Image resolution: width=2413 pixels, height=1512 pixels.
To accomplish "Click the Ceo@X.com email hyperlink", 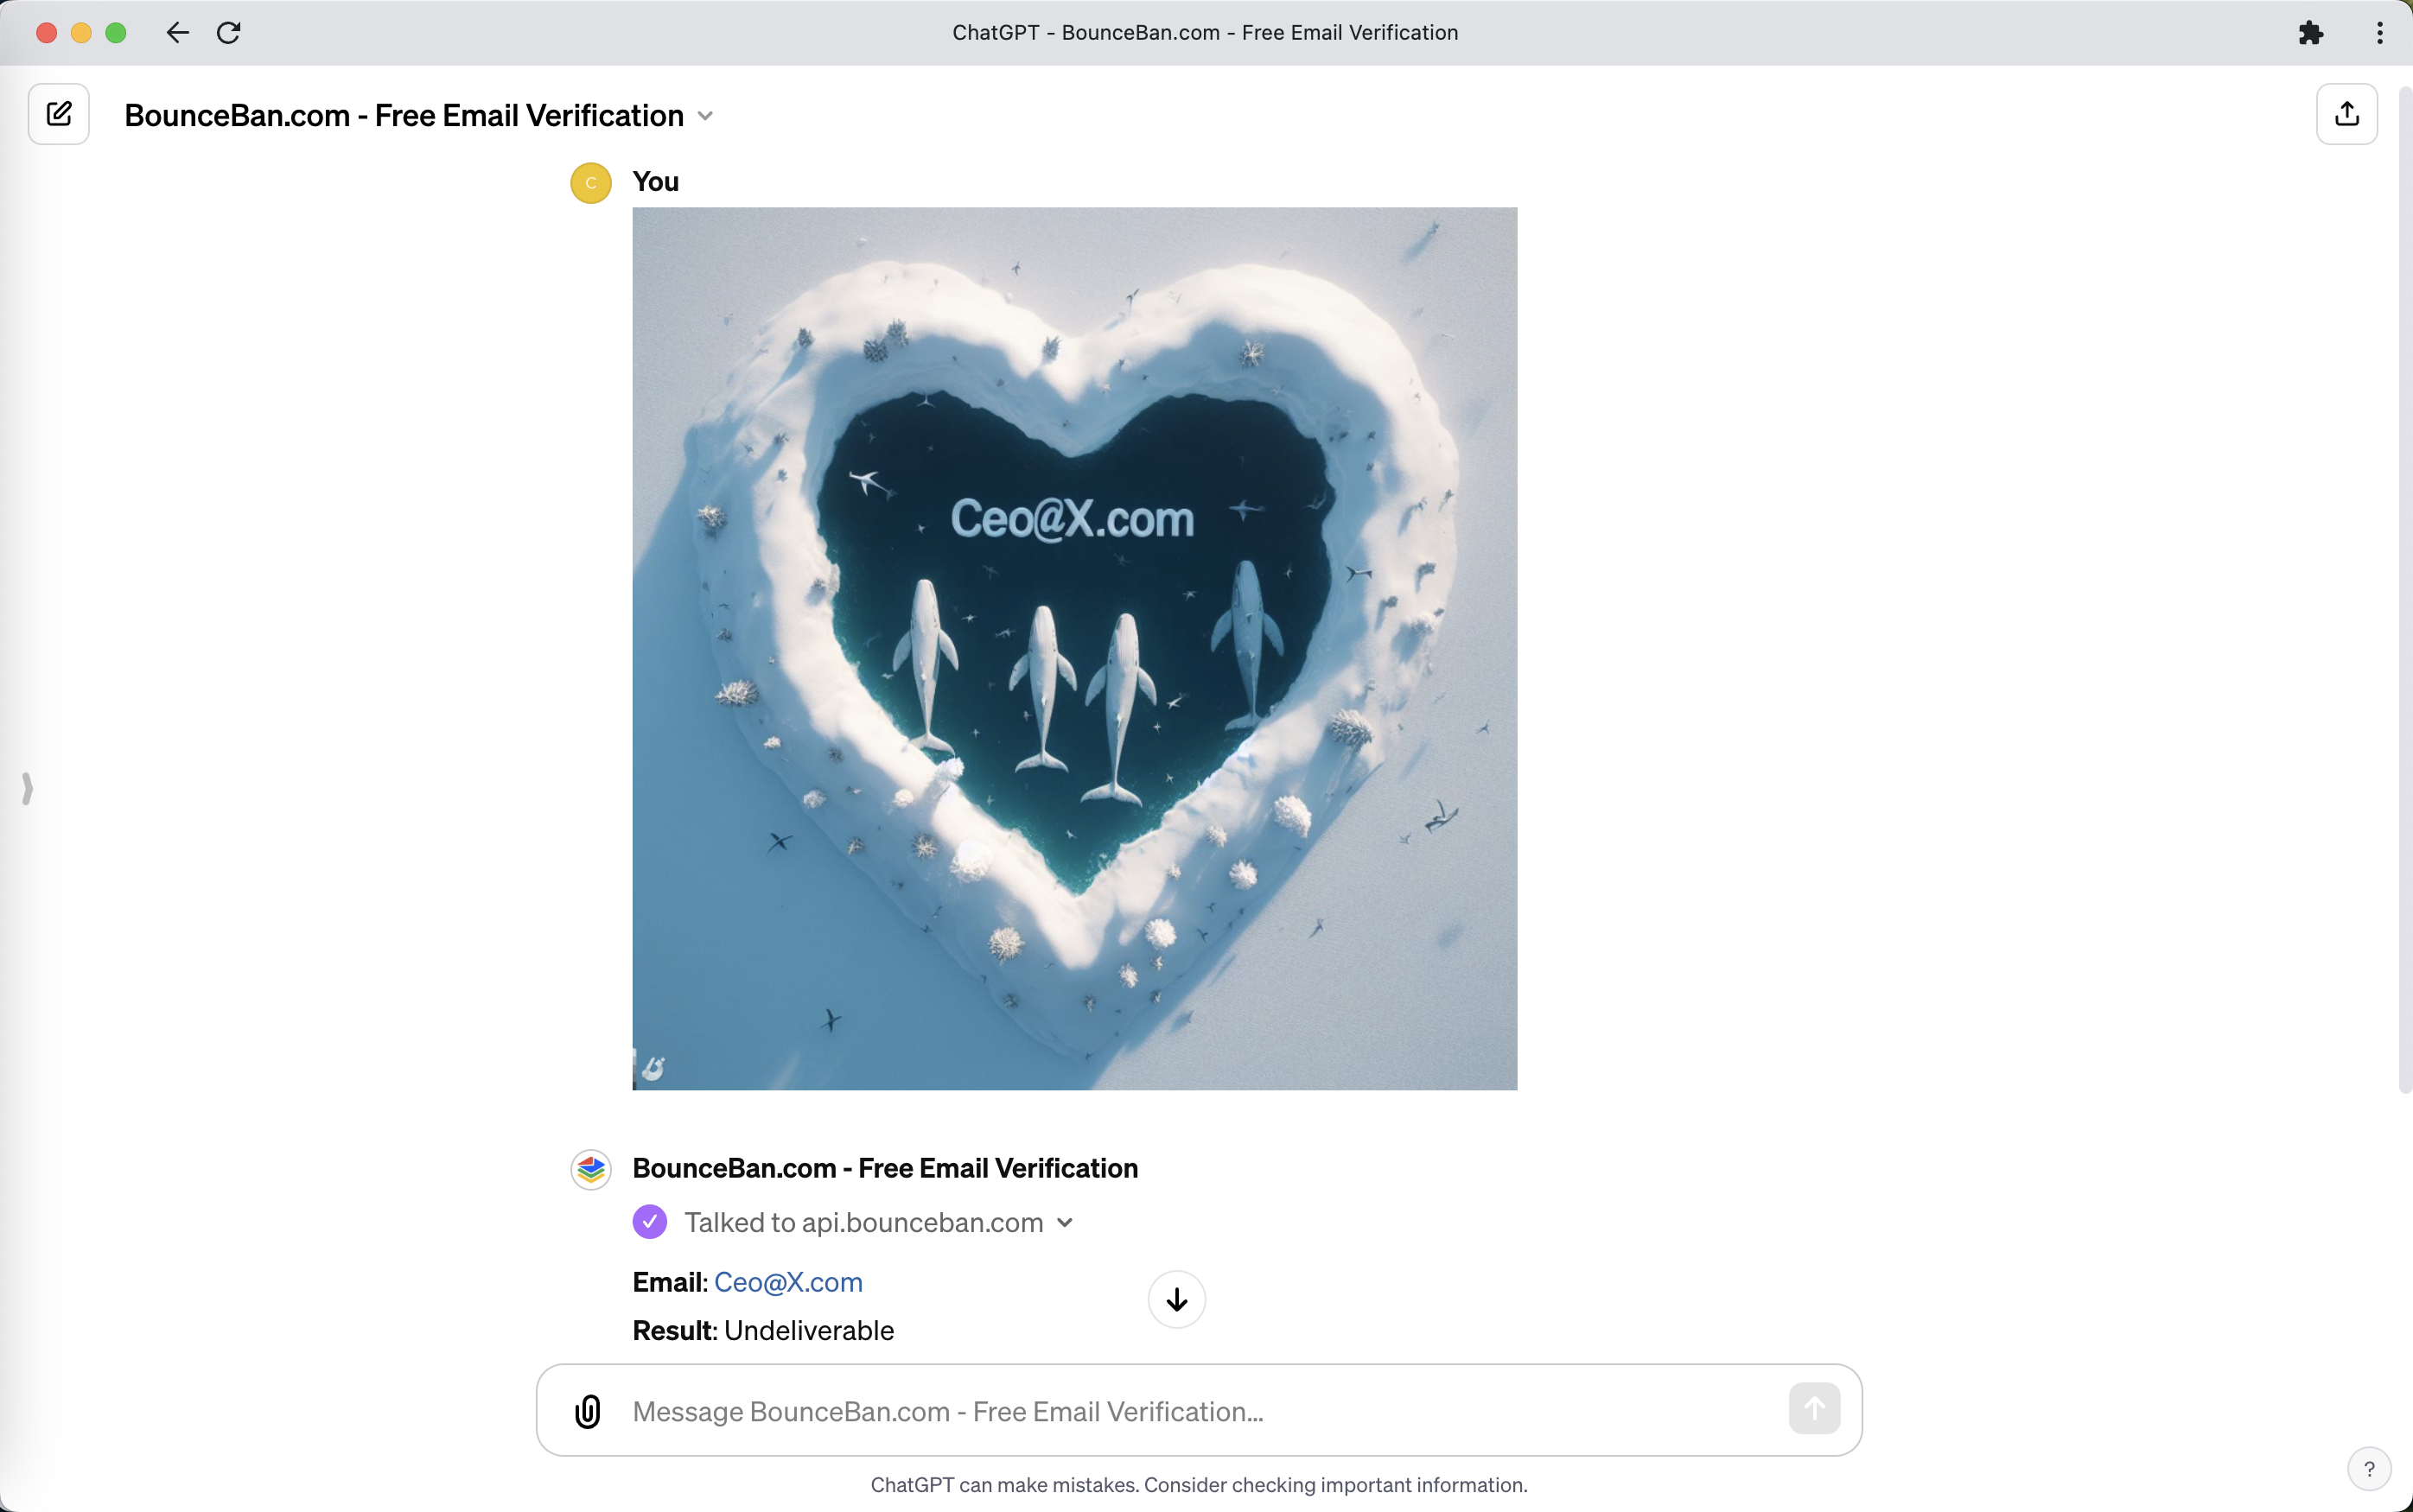I will 787,1280.
